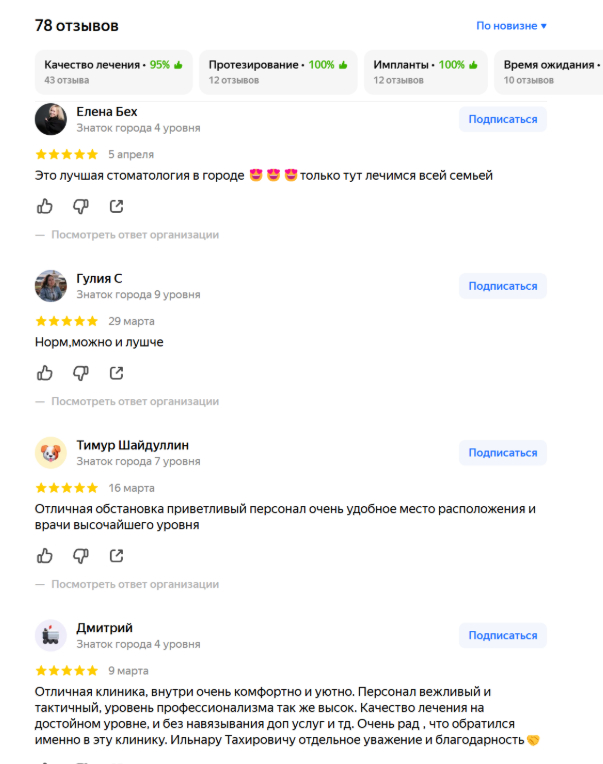
Task: Dislike Гулия С's review
Action: (80, 373)
